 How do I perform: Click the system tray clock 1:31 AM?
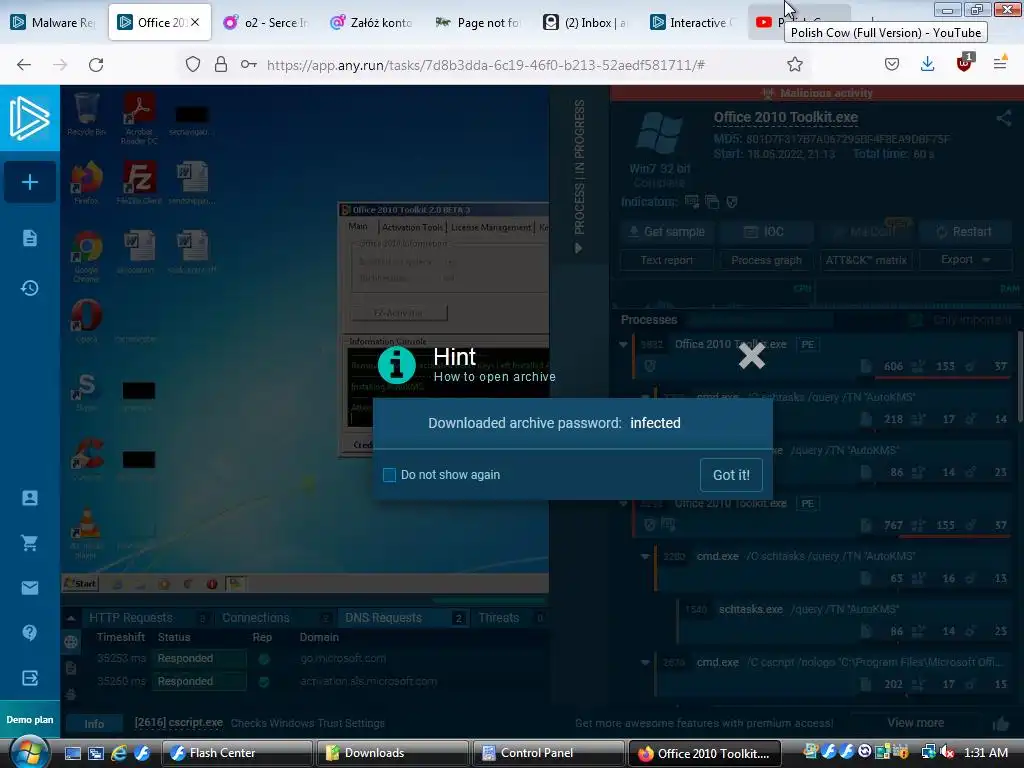(986, 753)
